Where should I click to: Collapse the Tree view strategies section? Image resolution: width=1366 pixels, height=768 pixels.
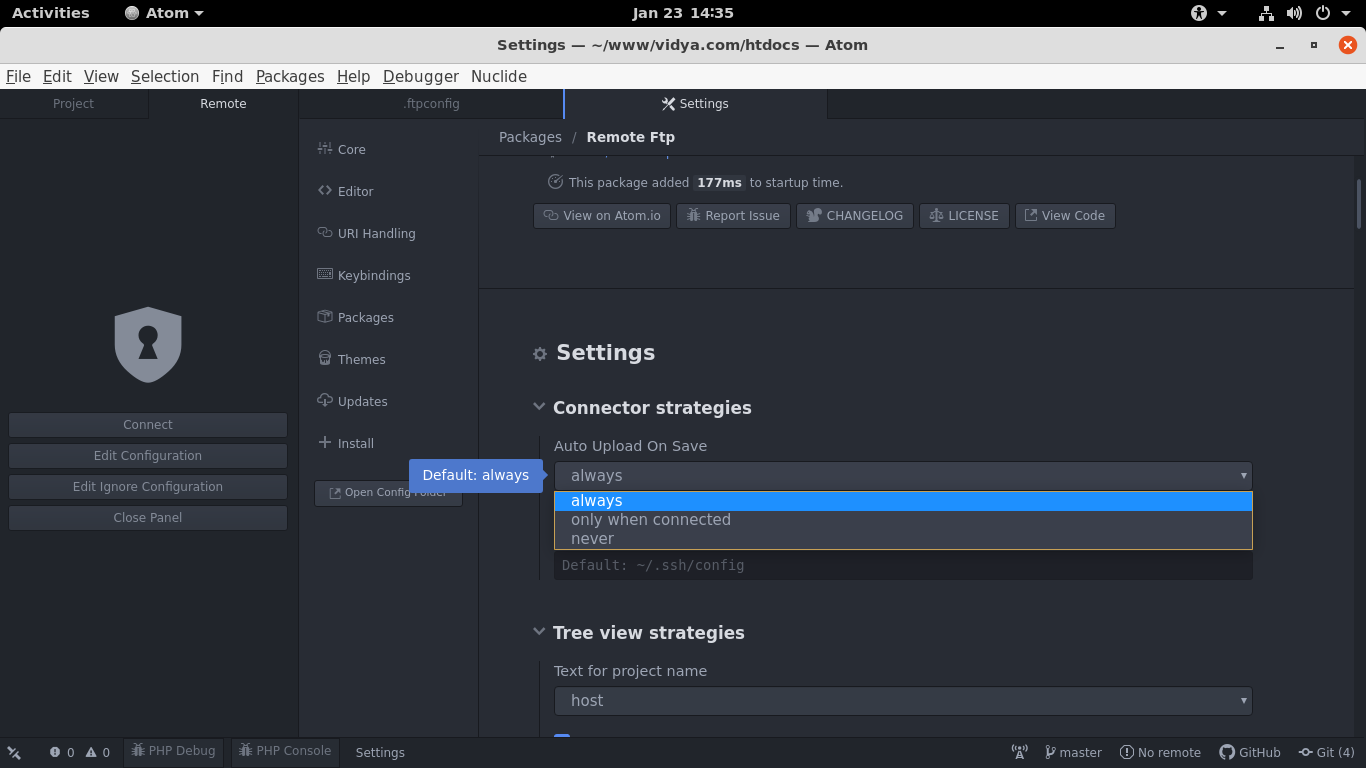pos(539,632)
